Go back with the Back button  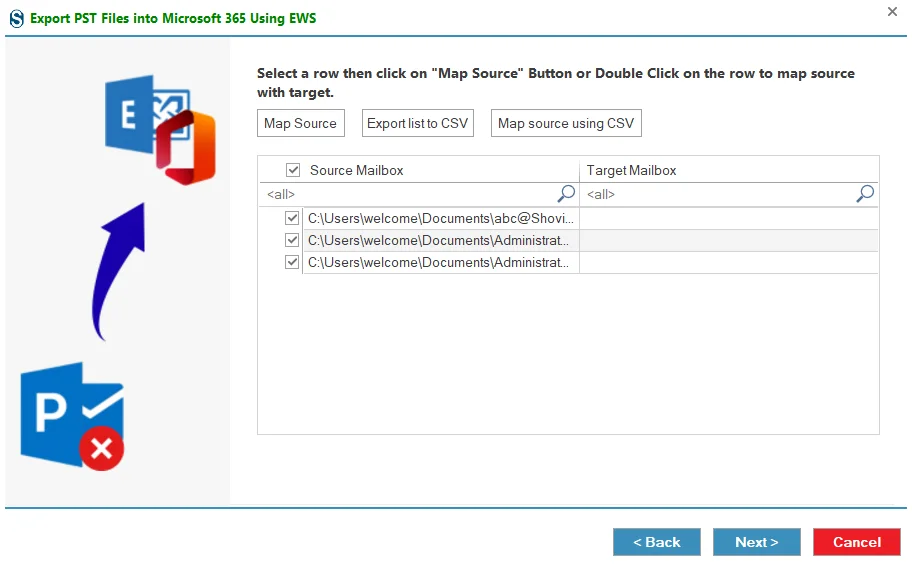point(657,542)
